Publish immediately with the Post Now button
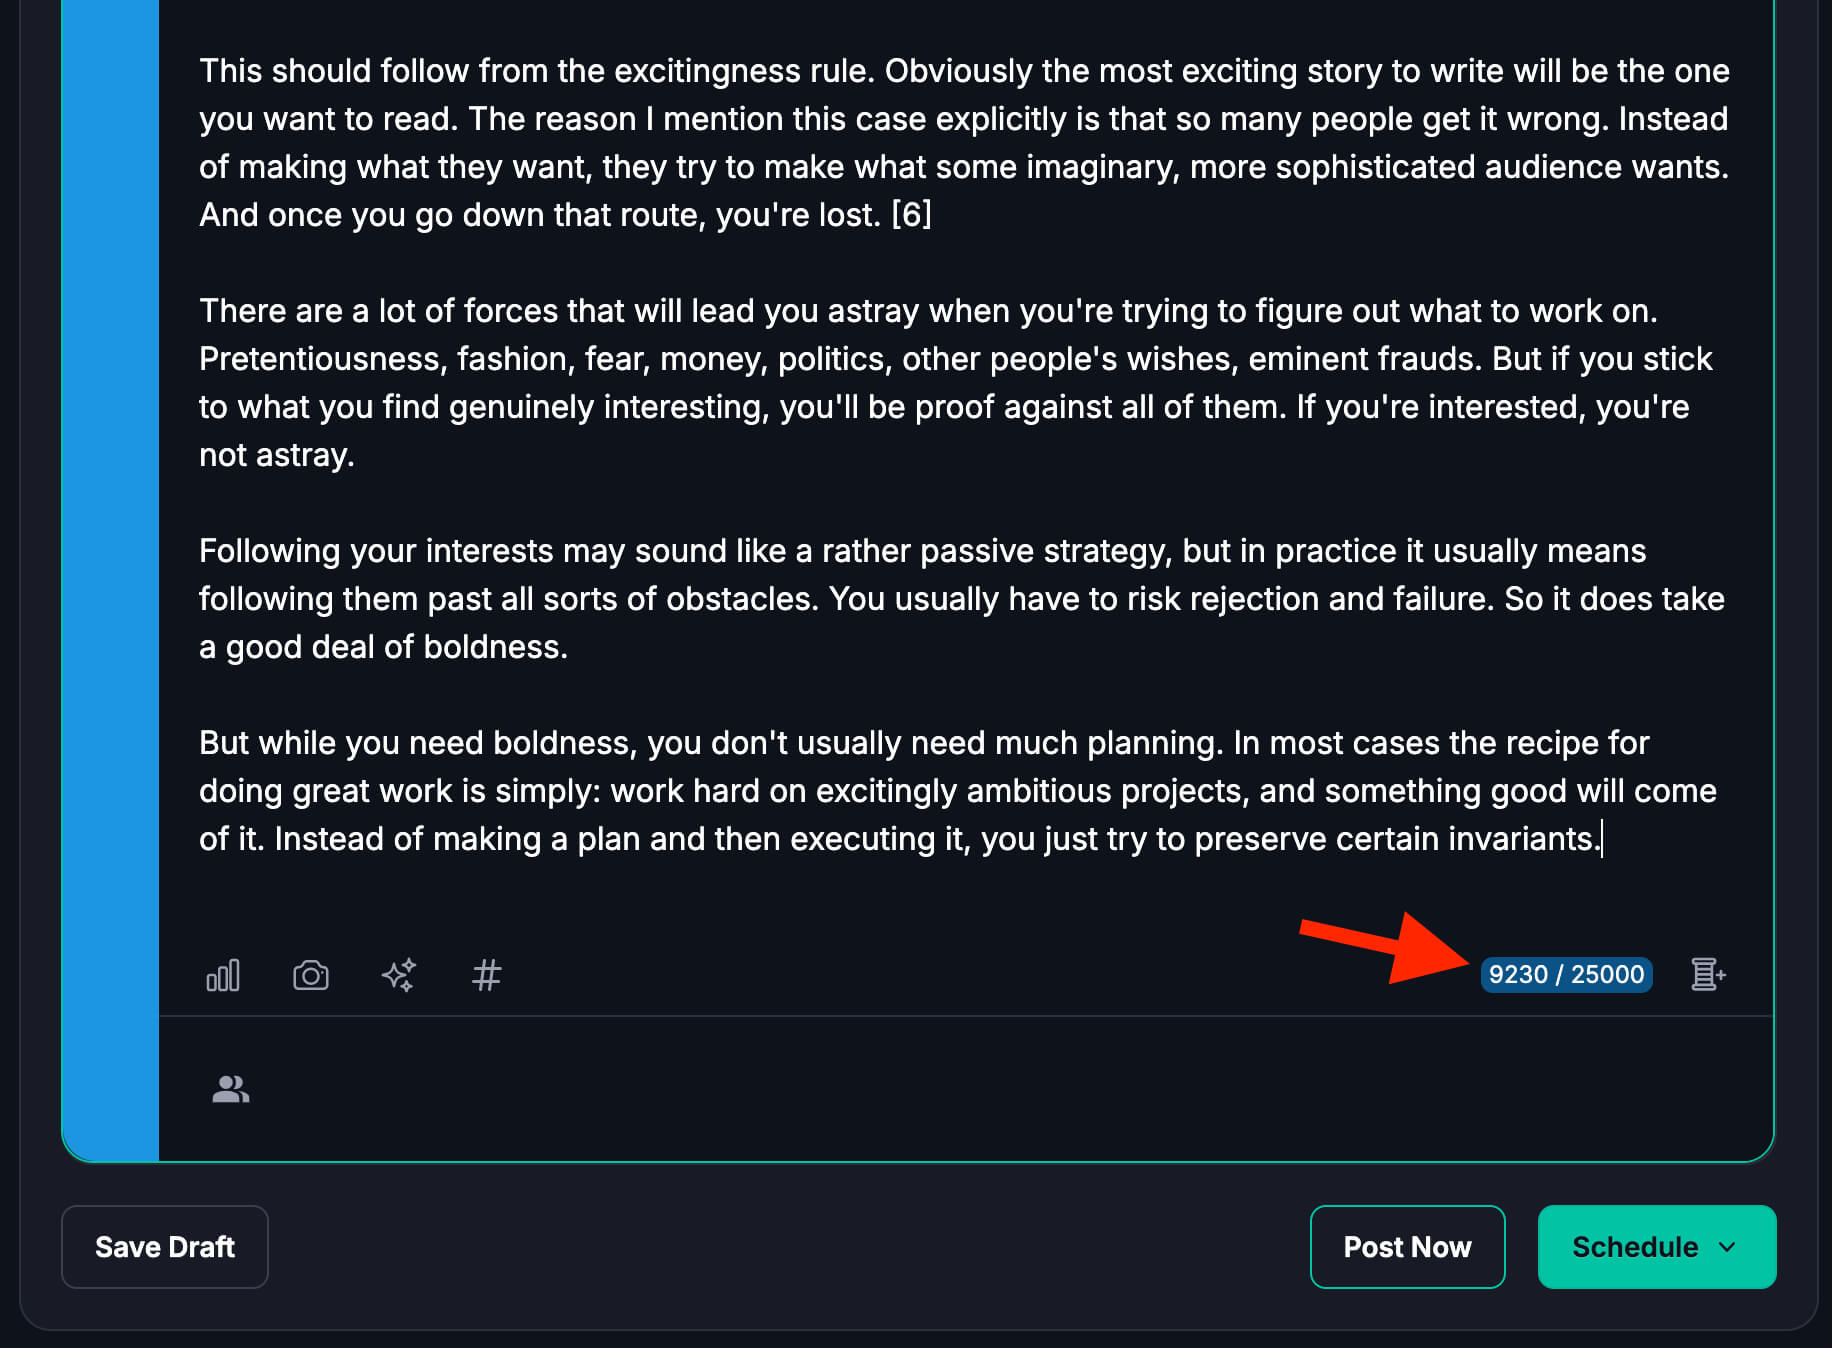 [x=1407, y=1247]
